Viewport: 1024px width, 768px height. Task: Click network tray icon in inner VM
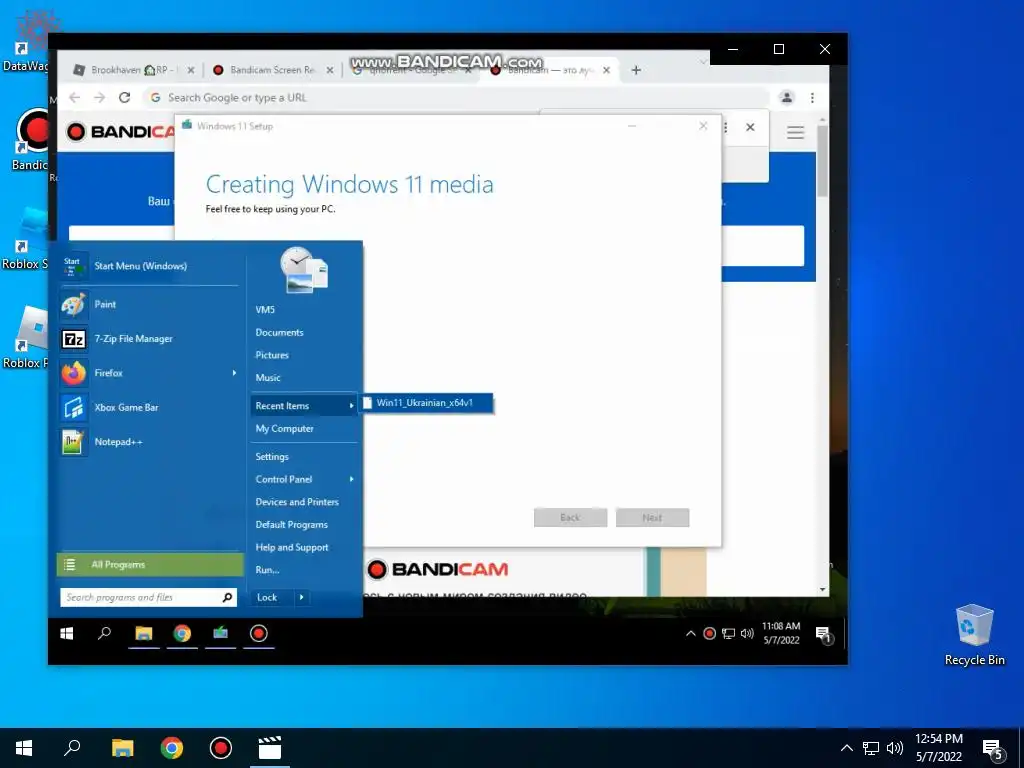tap(728, 633)
